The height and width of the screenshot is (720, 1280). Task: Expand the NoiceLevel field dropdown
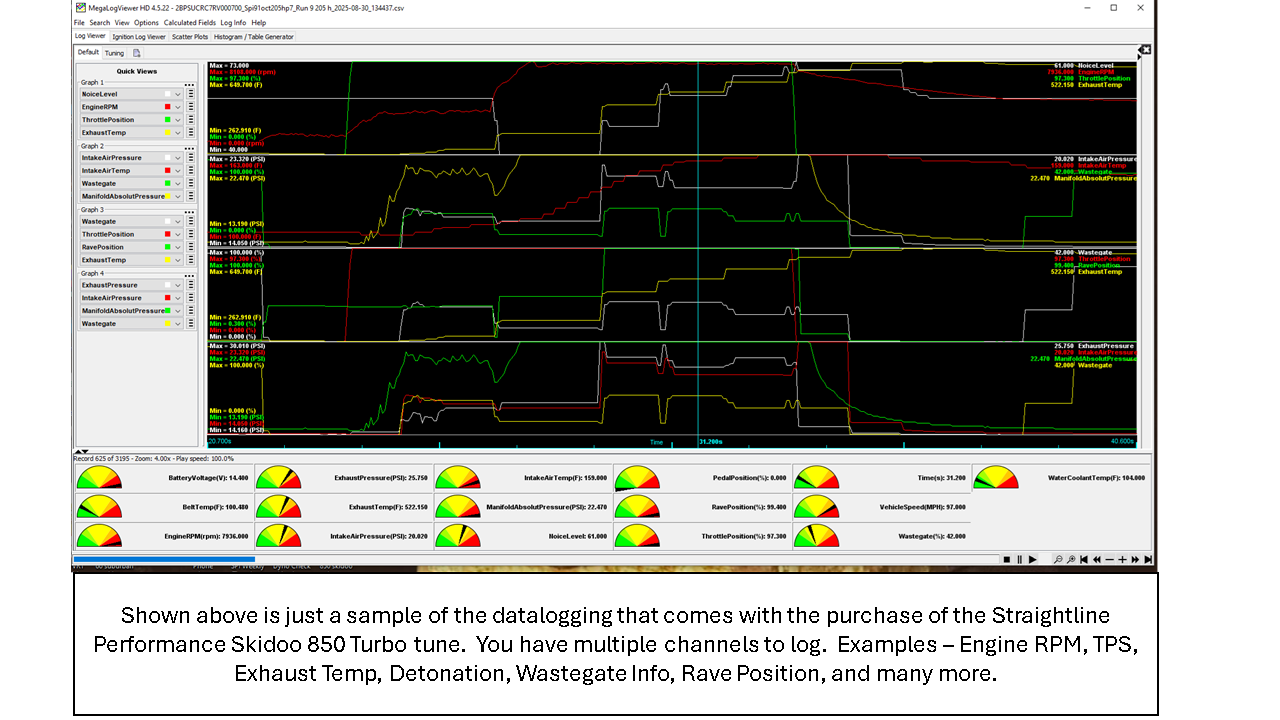pos(178,94)
